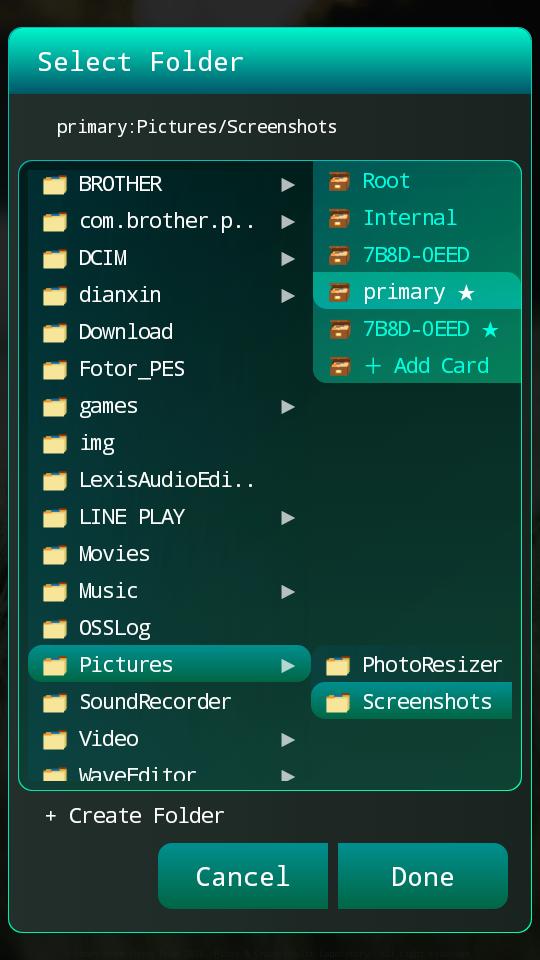Expand the Music folder arrow

[288, 592]
